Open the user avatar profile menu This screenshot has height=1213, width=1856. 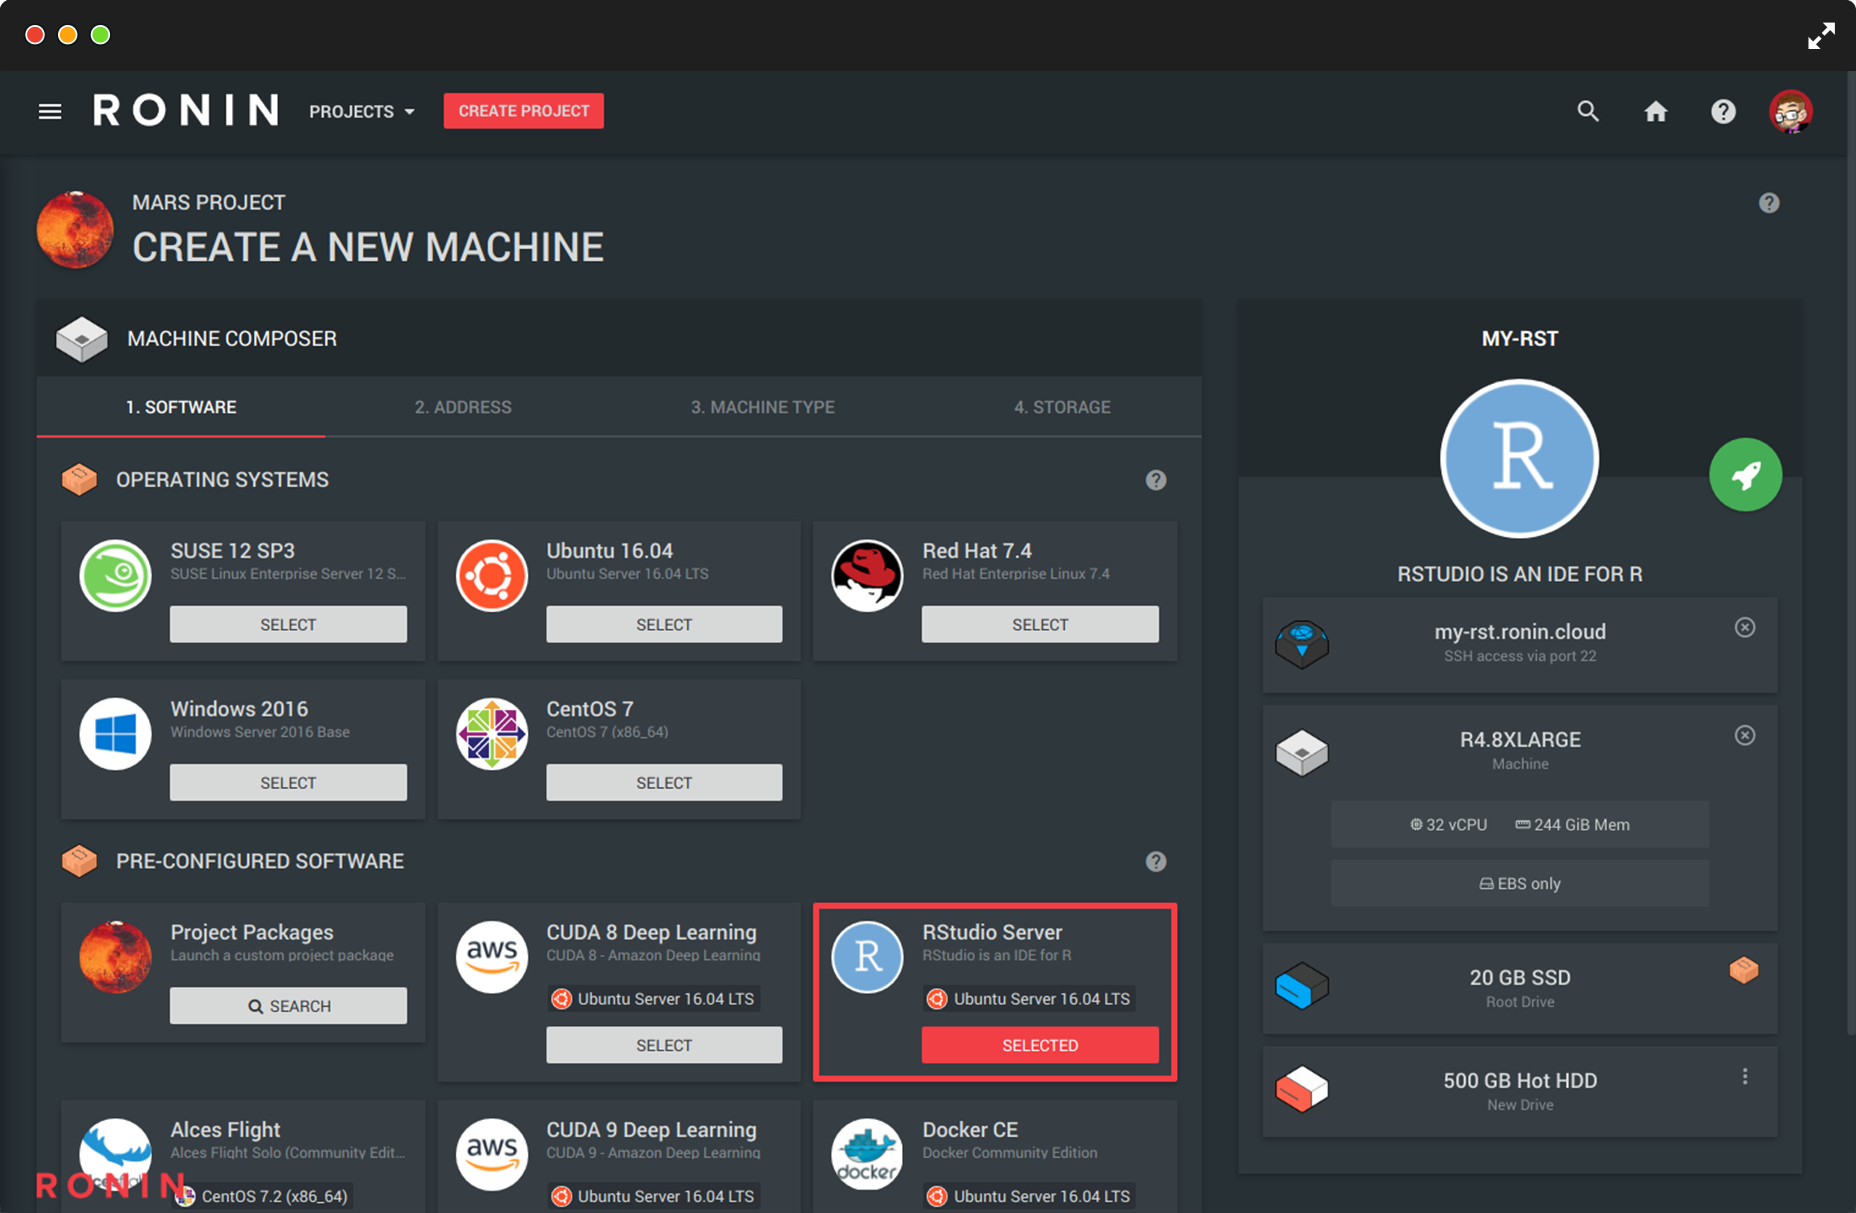click(x=1790, y=111)
